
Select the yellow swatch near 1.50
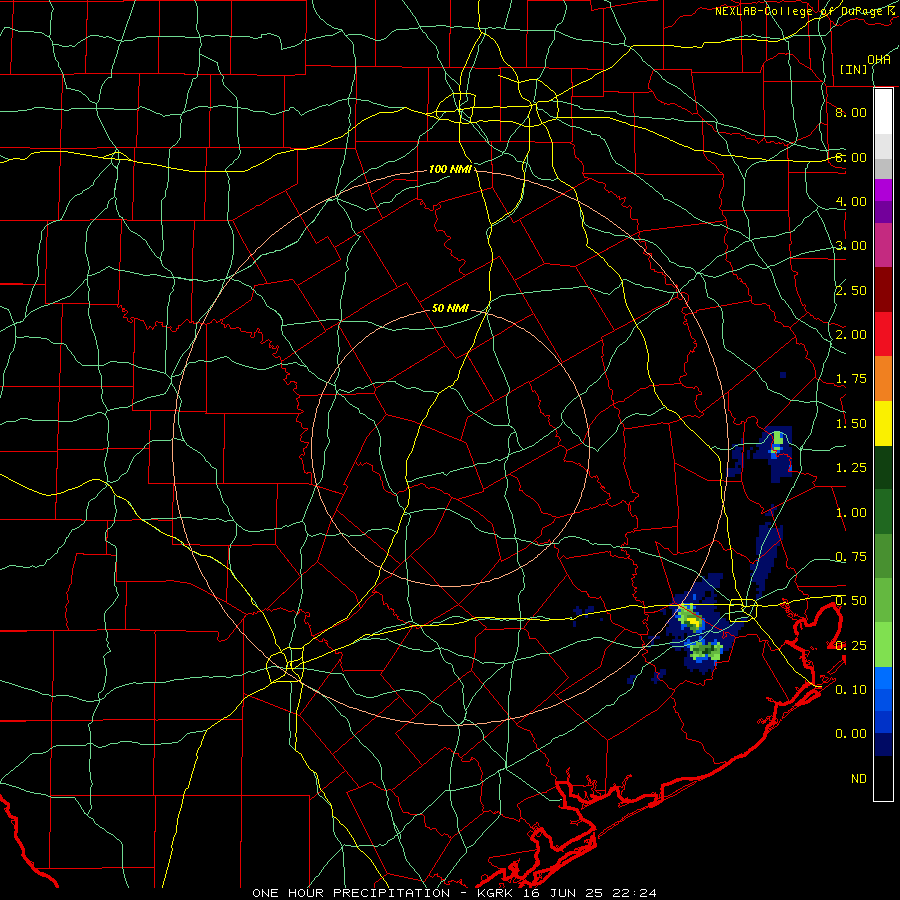click(883, 423)
